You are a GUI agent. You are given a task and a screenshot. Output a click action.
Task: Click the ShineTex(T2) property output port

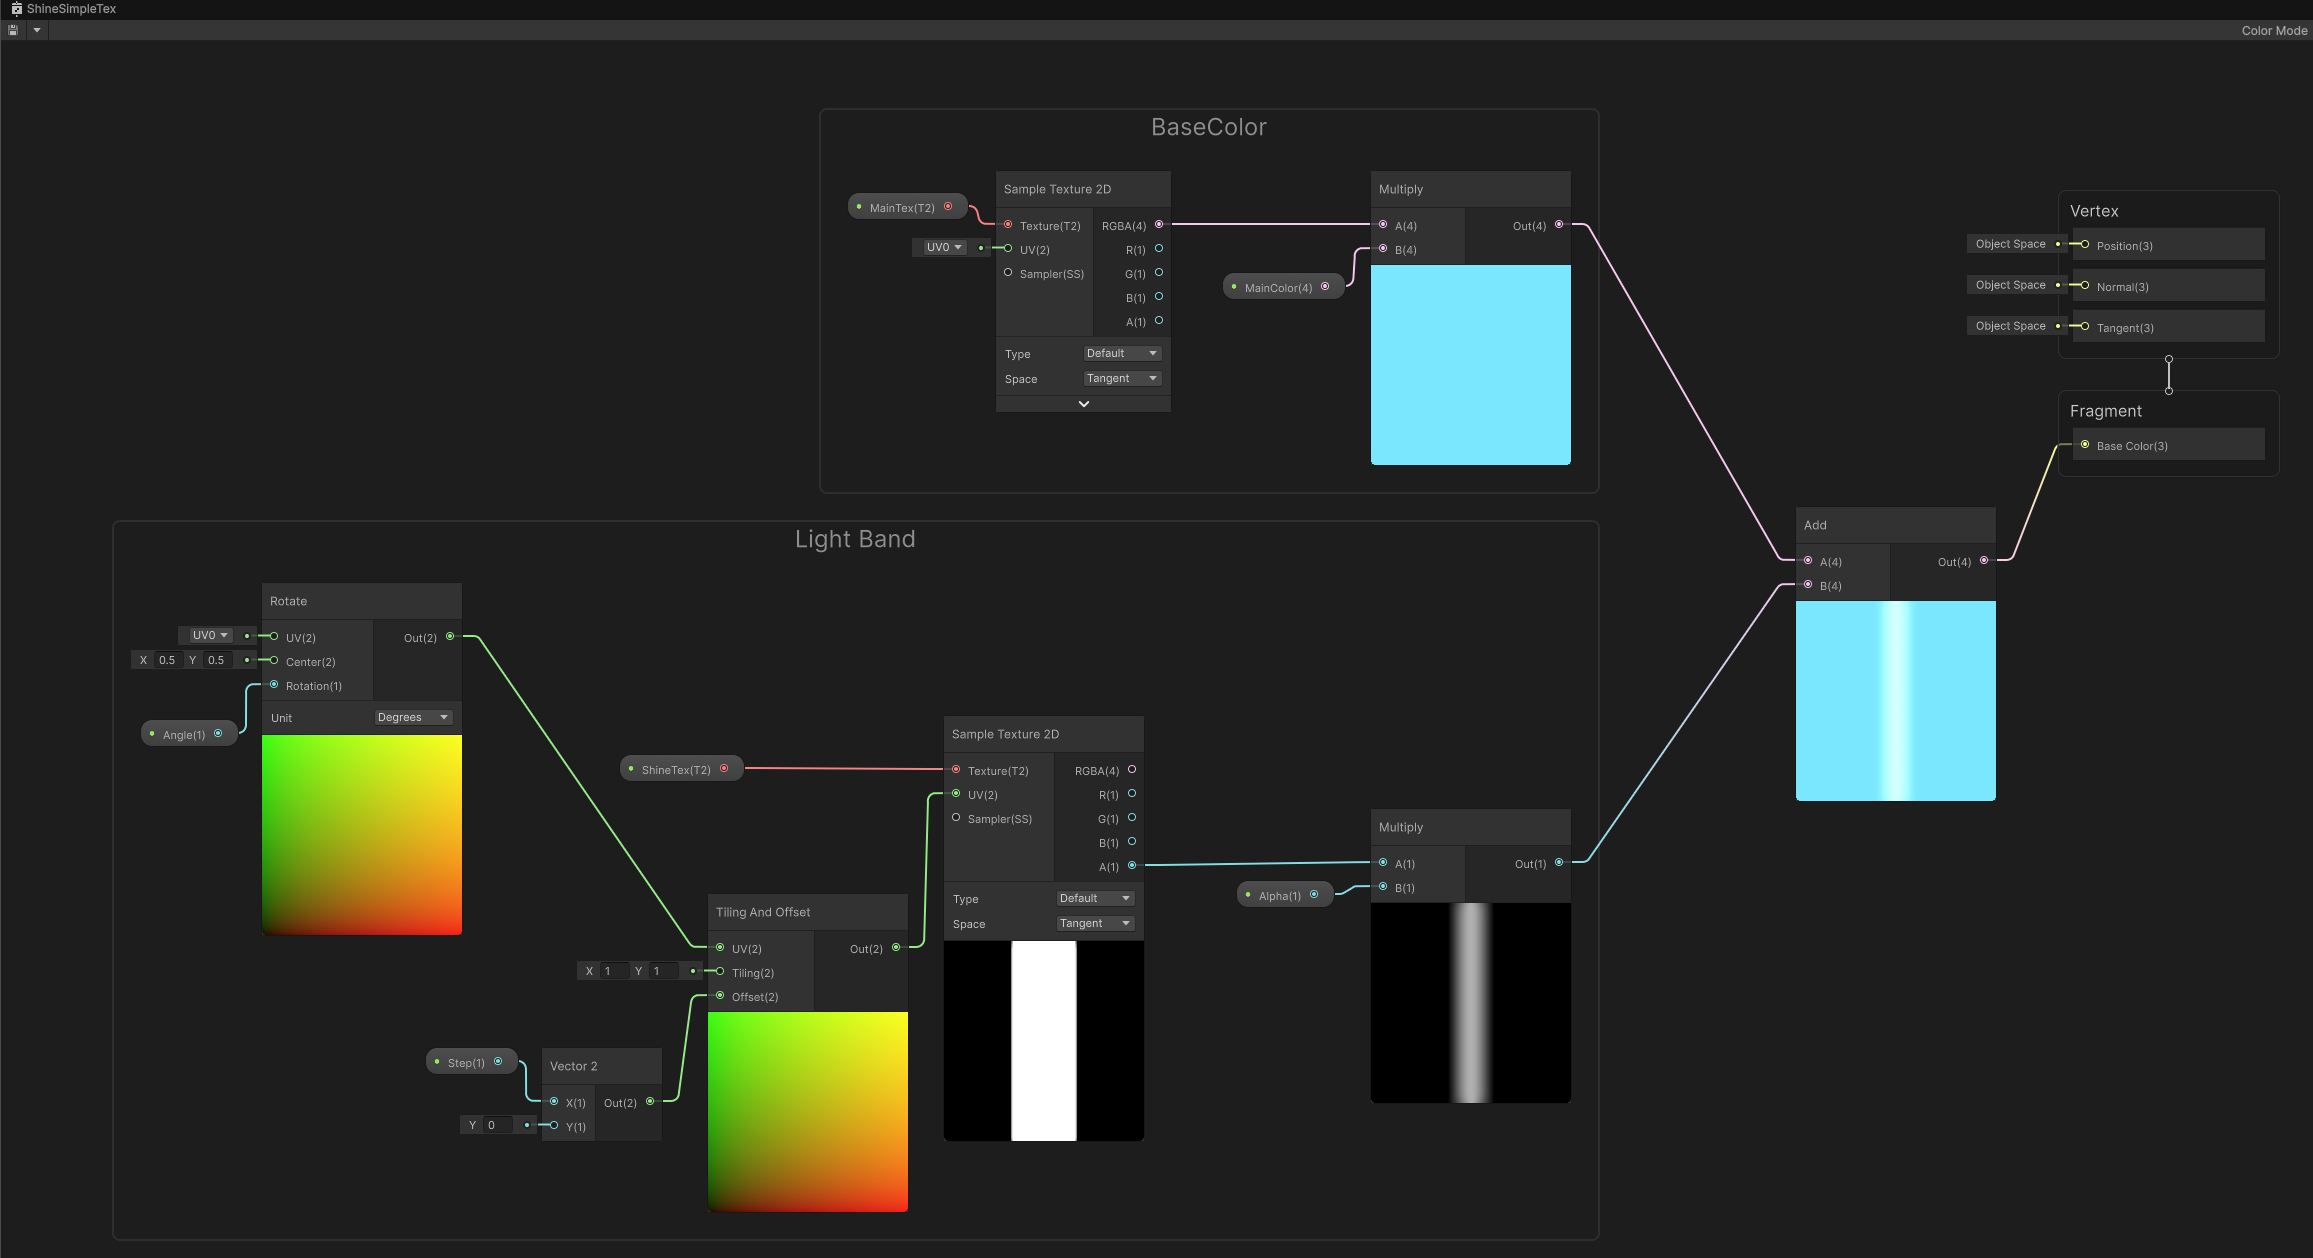click(724, 769)
